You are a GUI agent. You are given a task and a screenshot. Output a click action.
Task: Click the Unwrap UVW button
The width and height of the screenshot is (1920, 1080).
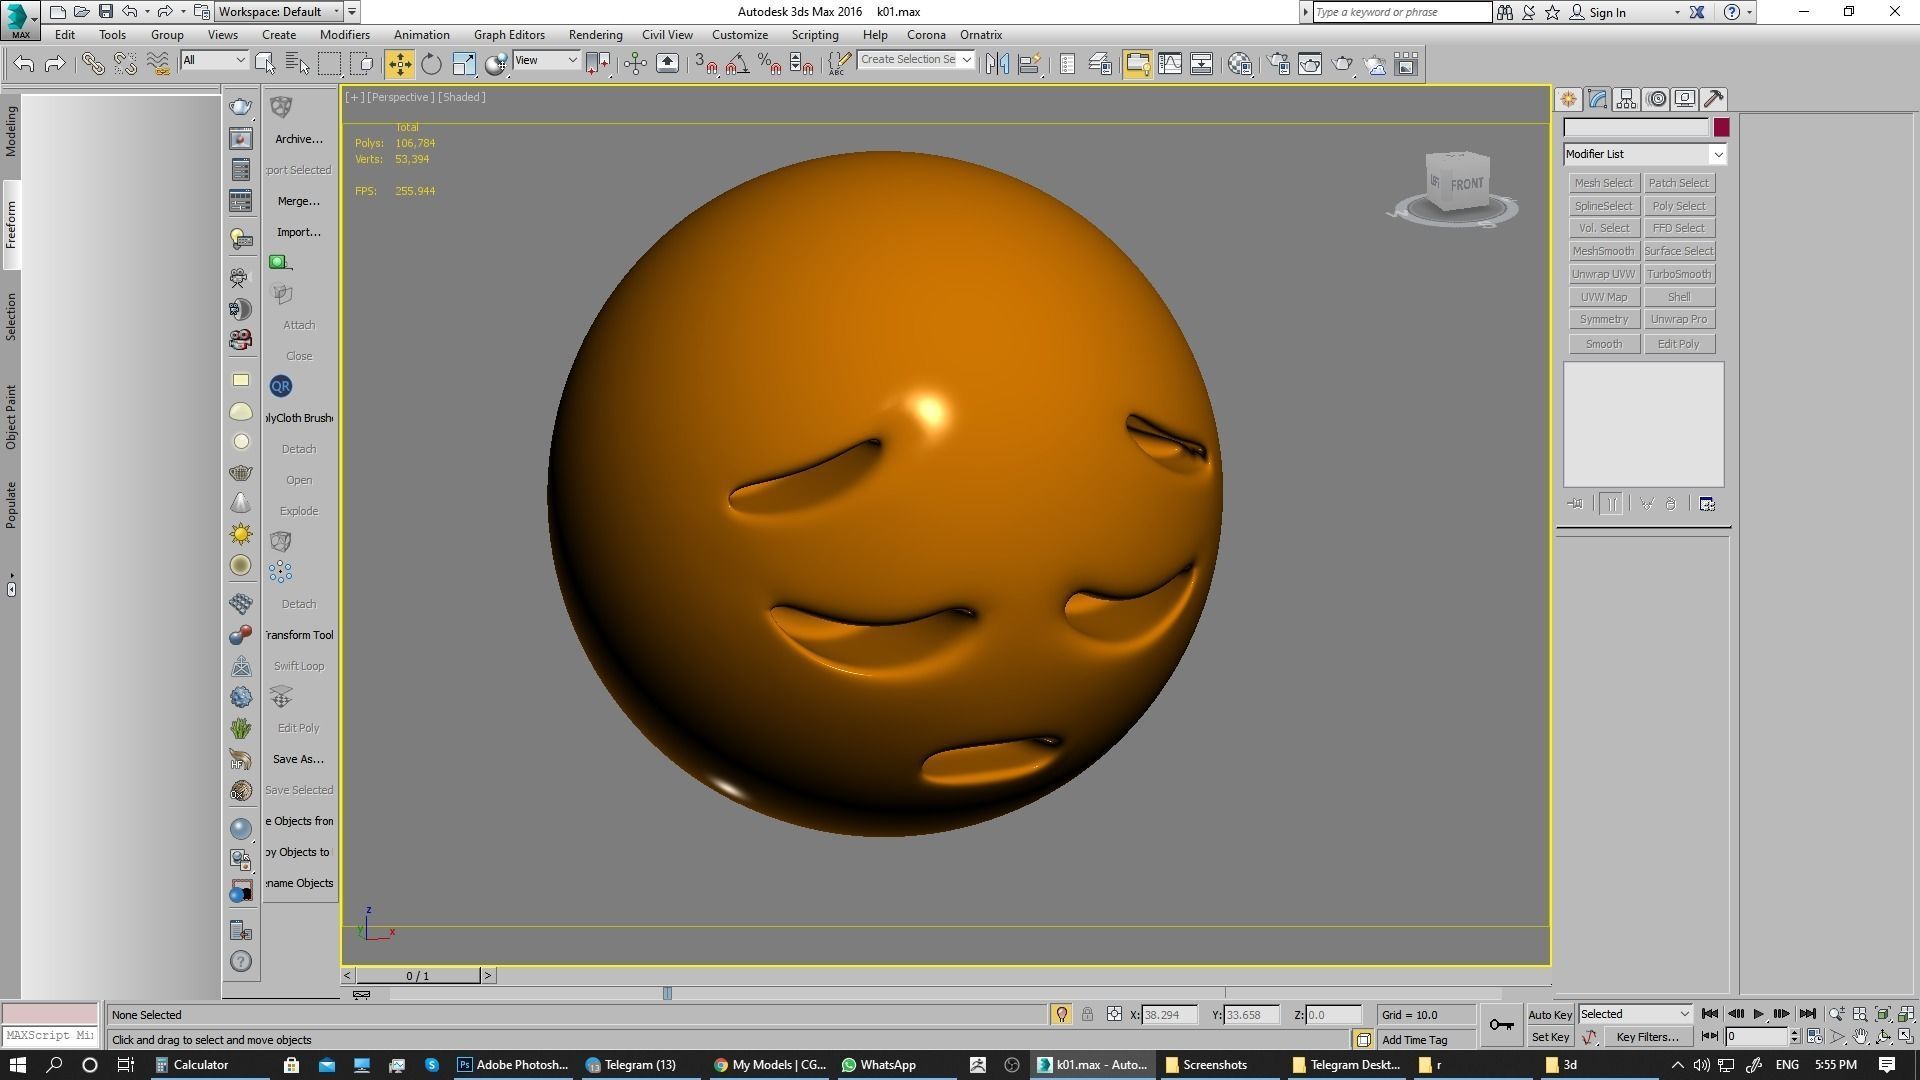(x=1603, y=274)
